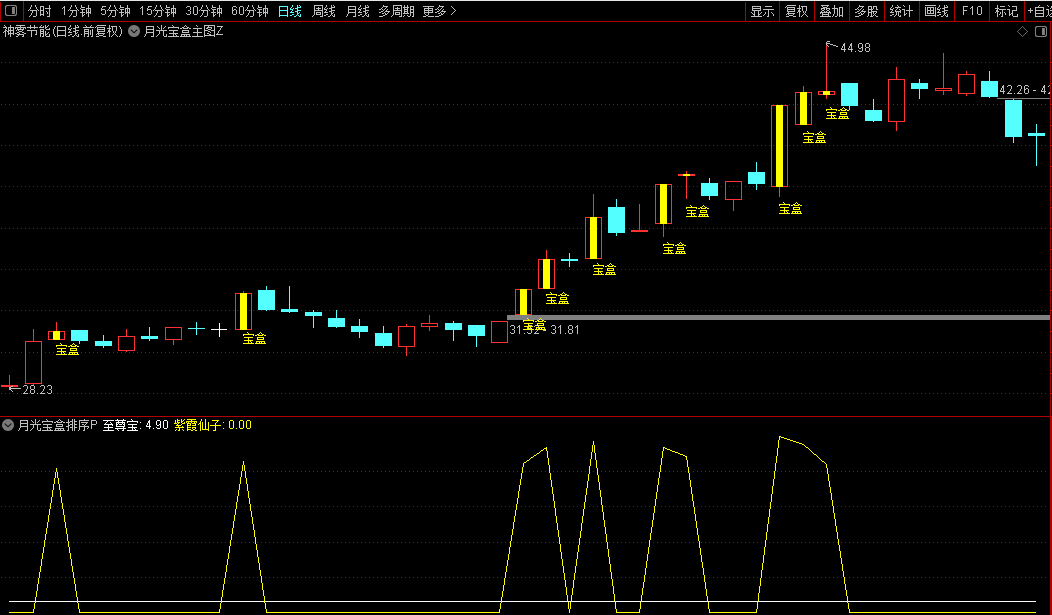1052x615 pixels.
Task: Click the 28.23 low price label
Action: point(38,390)
